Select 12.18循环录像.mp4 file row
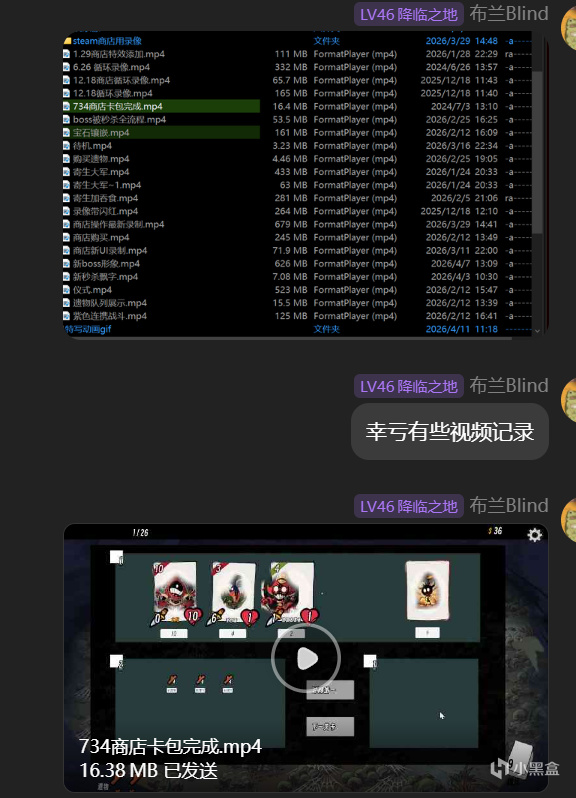 298,93
